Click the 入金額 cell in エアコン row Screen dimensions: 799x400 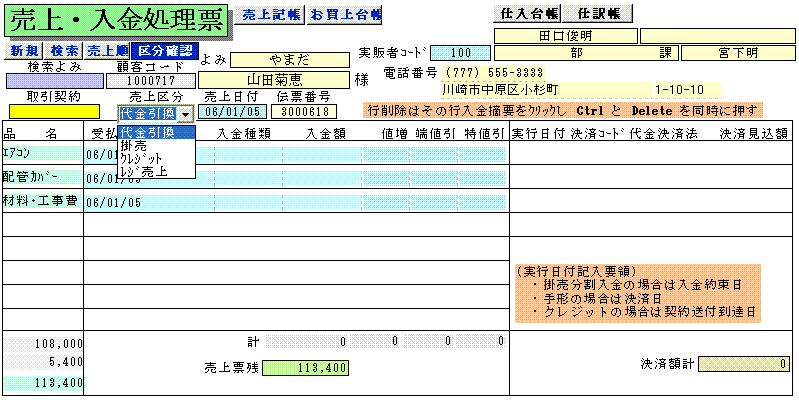point(322,155)
